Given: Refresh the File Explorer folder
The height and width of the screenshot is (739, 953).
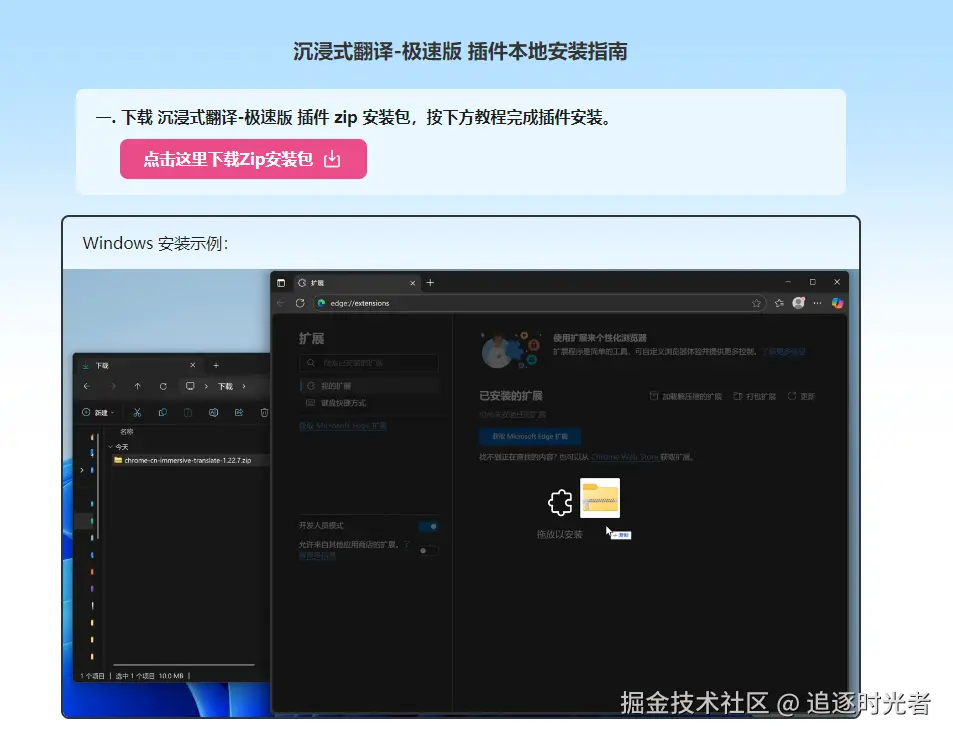Looking at the screenshot, I should coord(163,386).
